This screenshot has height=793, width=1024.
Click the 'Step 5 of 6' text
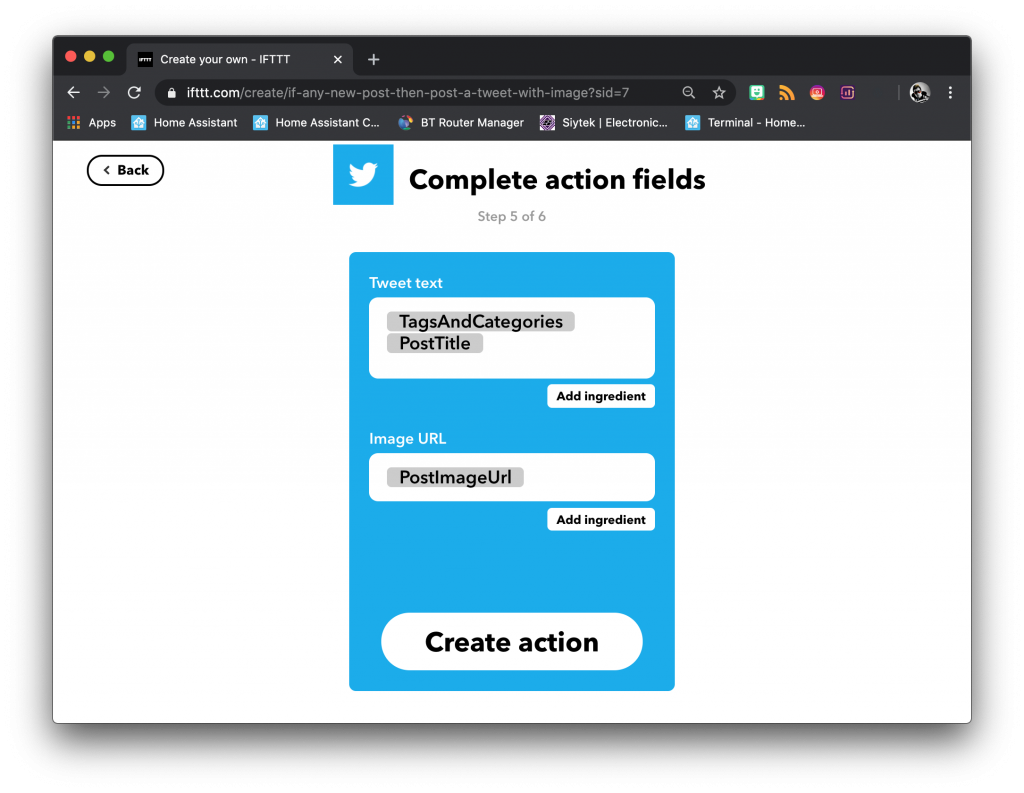point(511,216)
